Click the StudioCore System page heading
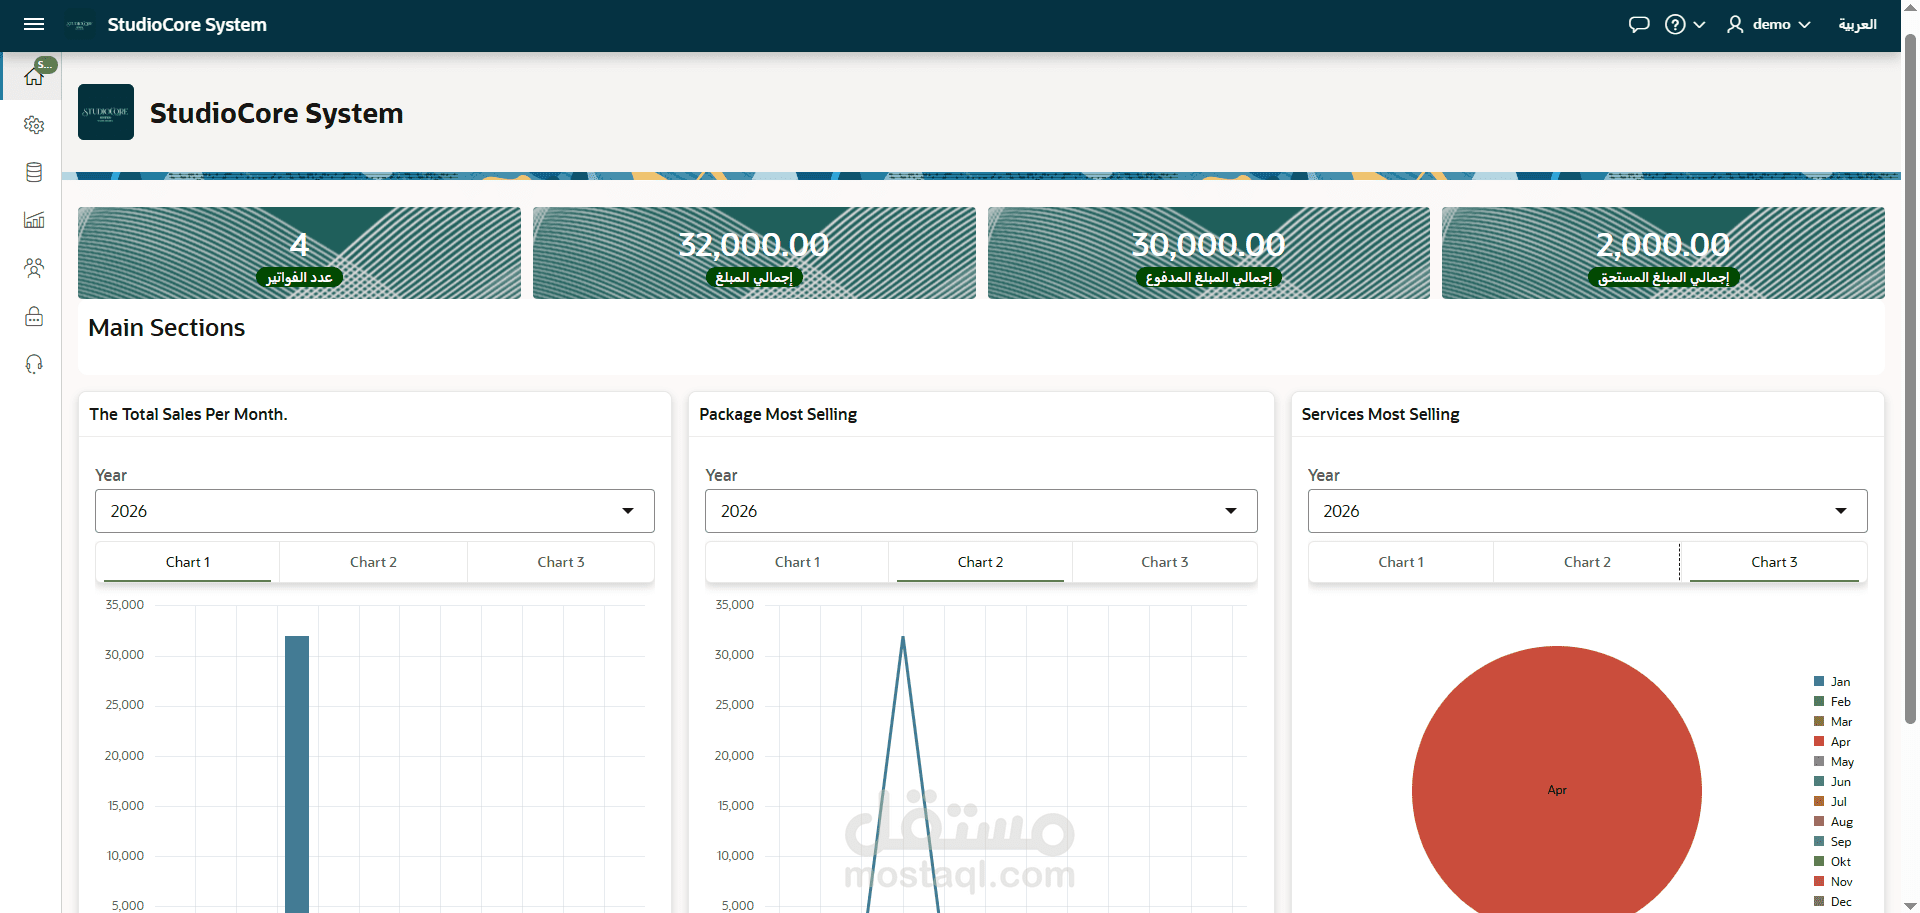This screenshot has width=1920, height=913. [277, 113]
